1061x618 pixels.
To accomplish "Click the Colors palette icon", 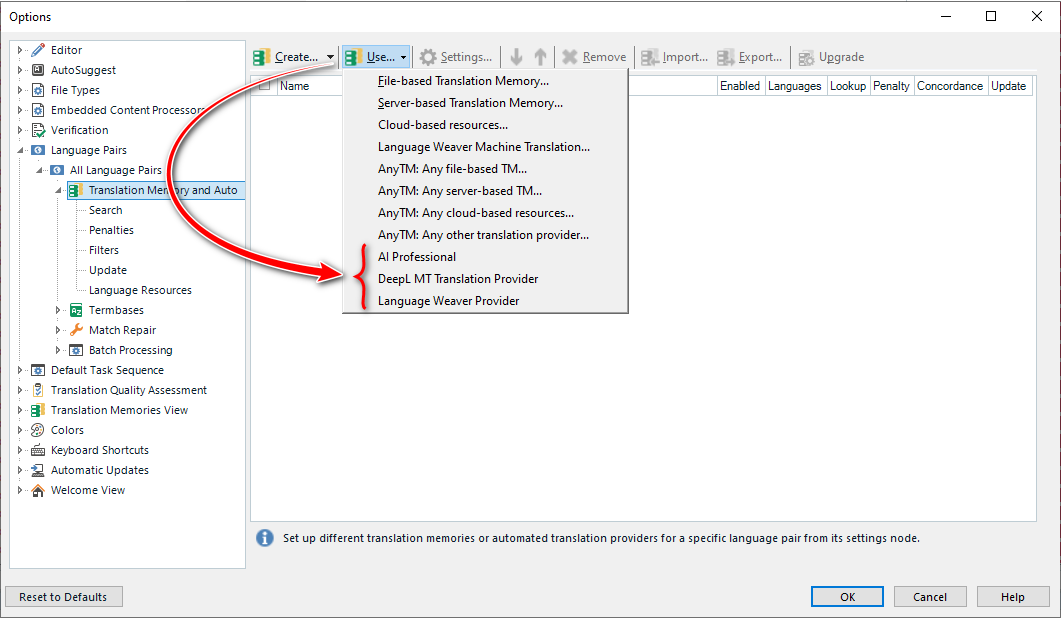I will [x=39, y=430].
